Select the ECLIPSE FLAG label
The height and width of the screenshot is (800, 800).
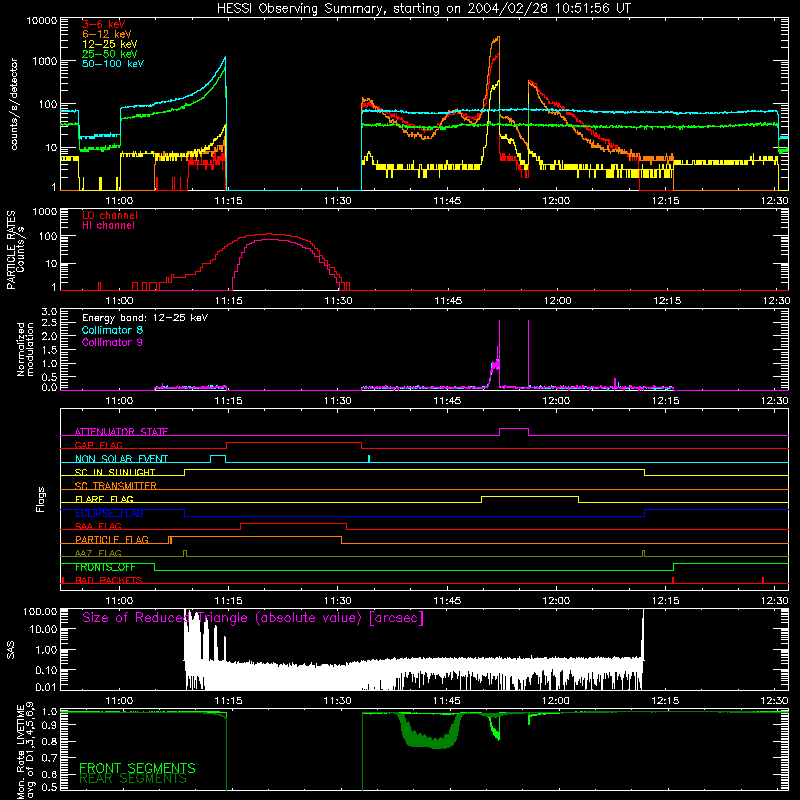pyautogui.click(x=109, y=513)
